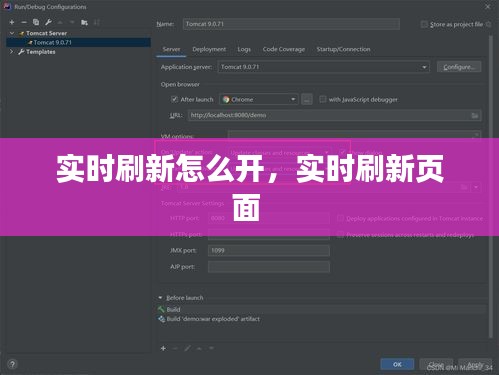Browse URL folder icon in URL field
The width and height of the screenshot is (499, 375).
475,115
